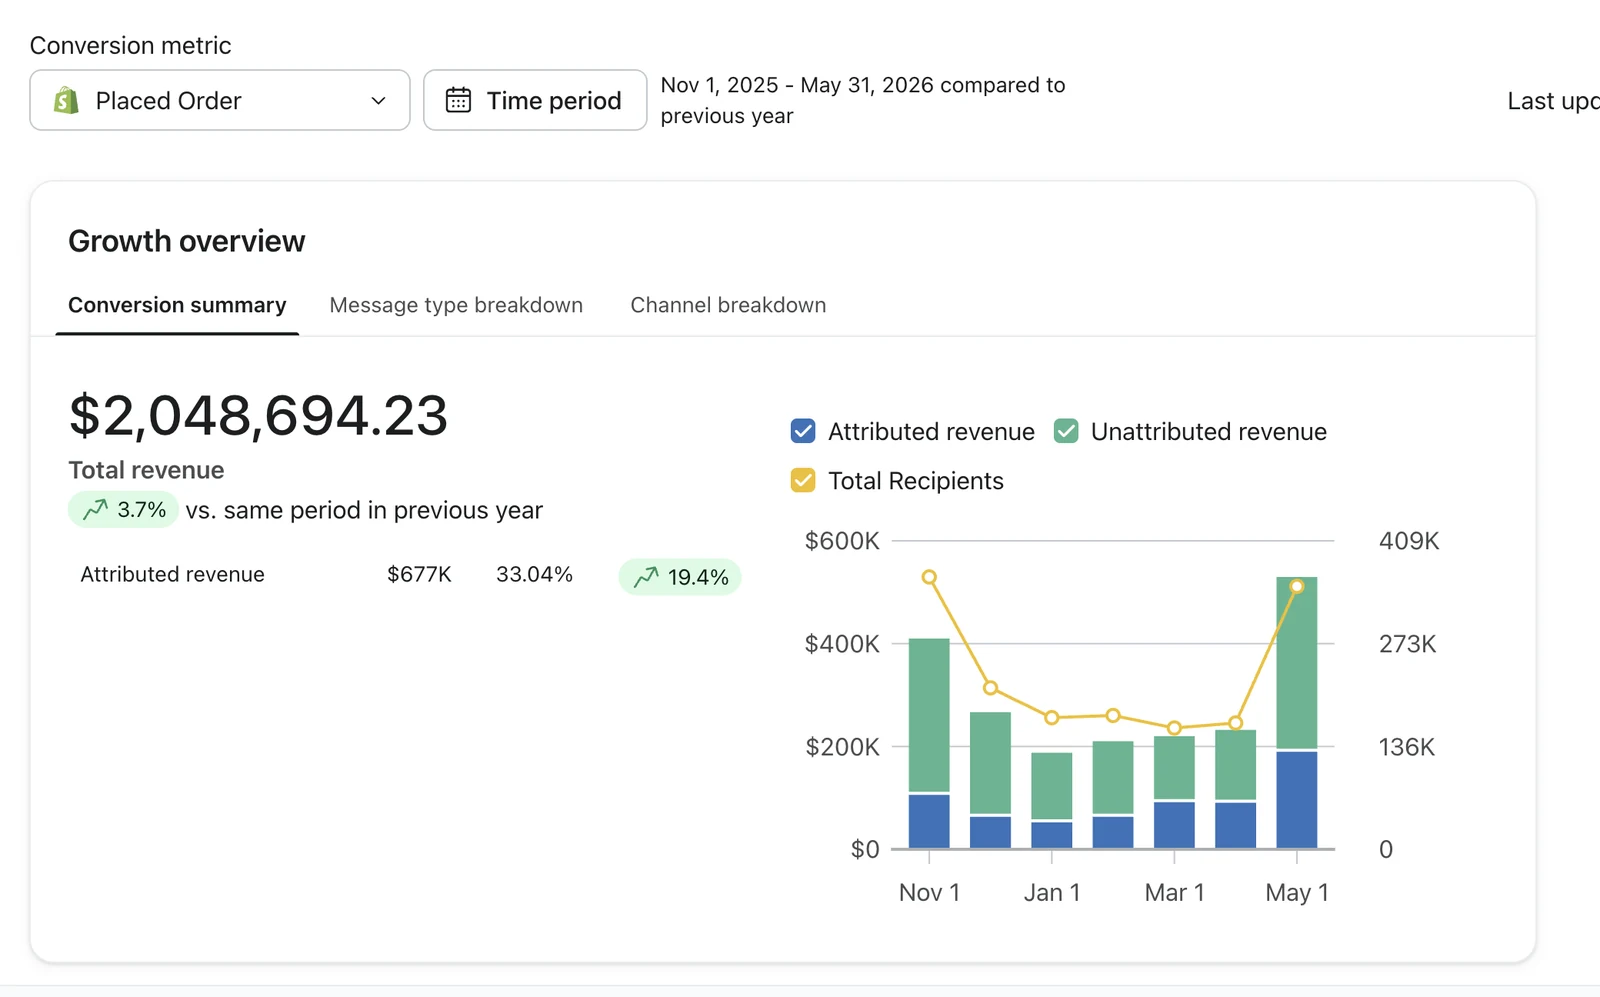Click the tall May bar's green segment

1297,663
